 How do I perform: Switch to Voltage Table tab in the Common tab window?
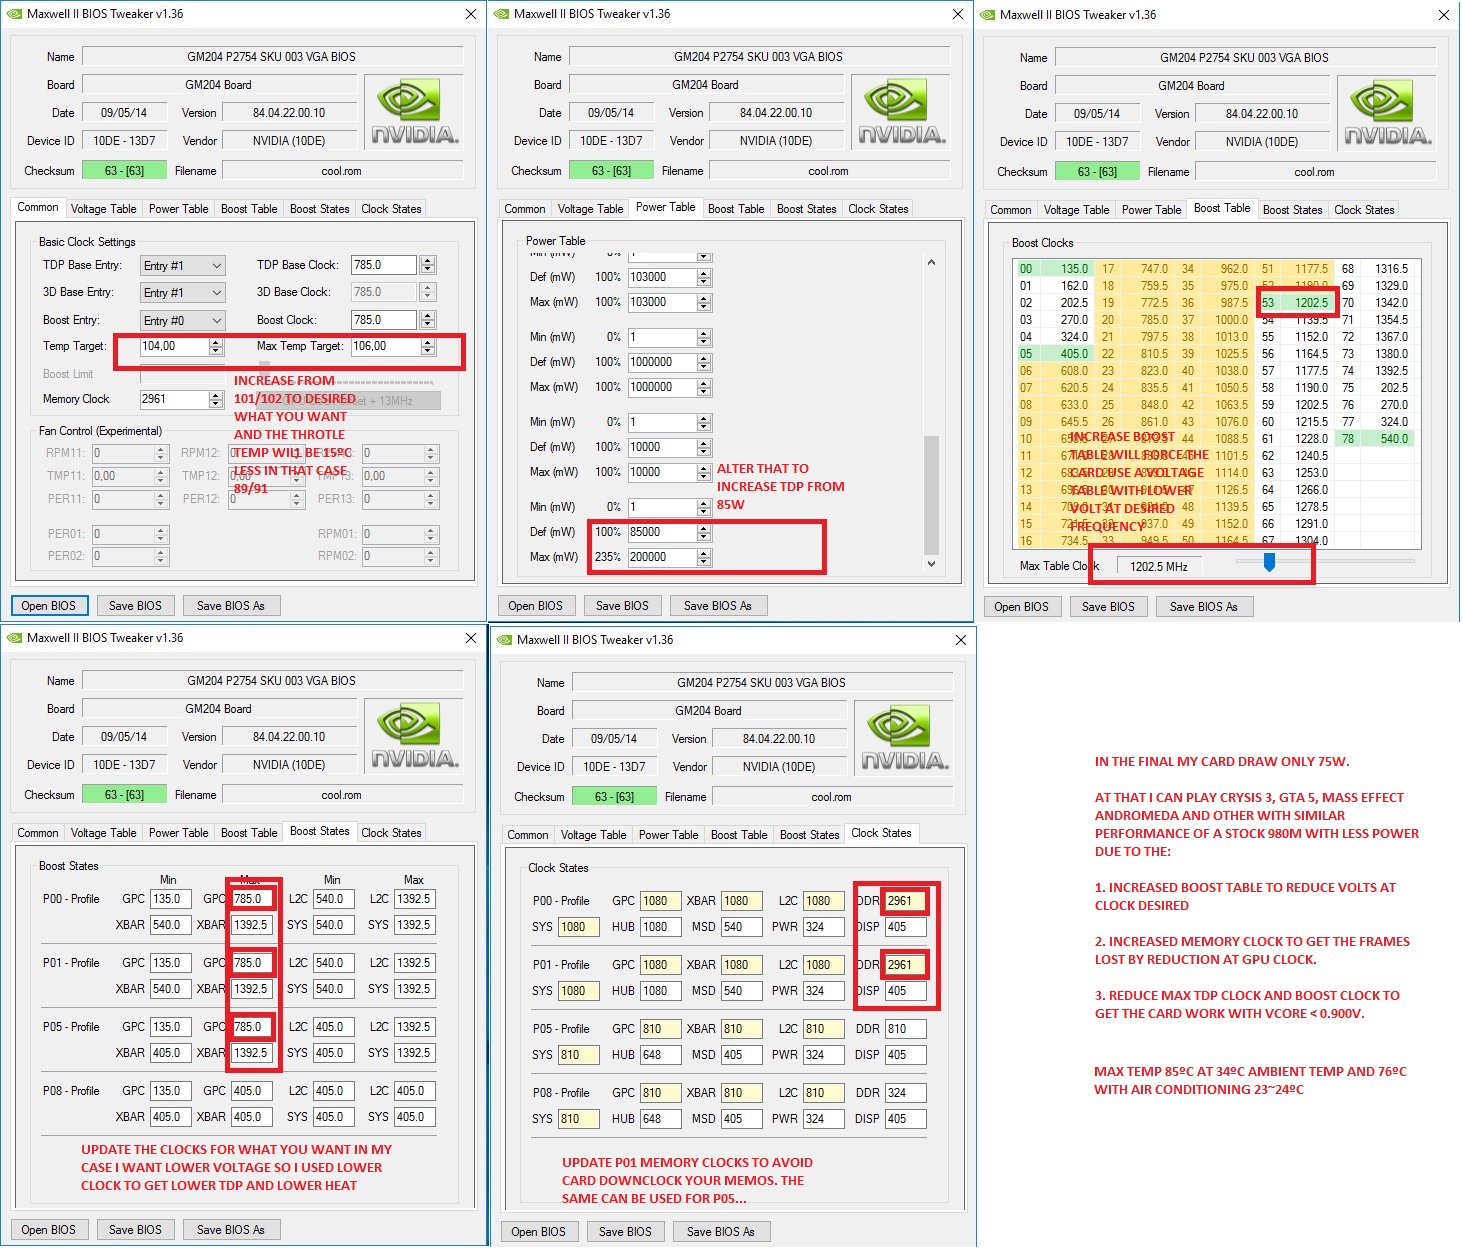coord(103,209)
